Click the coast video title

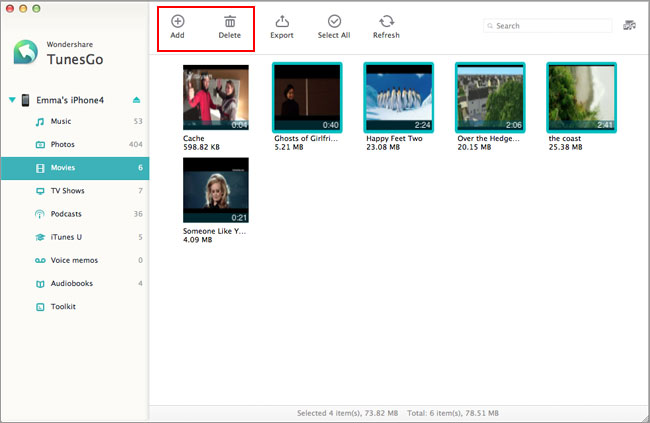[x=565, y=139]
